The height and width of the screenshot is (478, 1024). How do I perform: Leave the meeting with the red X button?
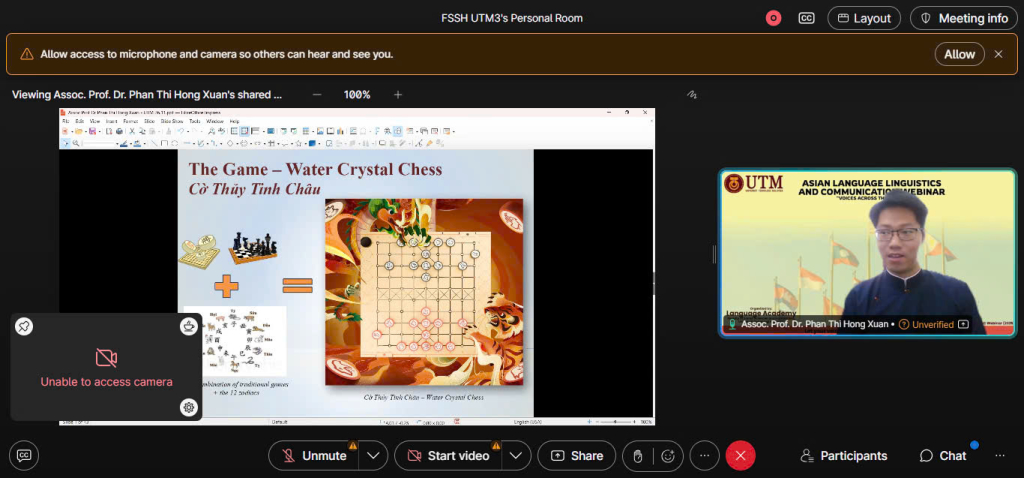tap(741, 456)
